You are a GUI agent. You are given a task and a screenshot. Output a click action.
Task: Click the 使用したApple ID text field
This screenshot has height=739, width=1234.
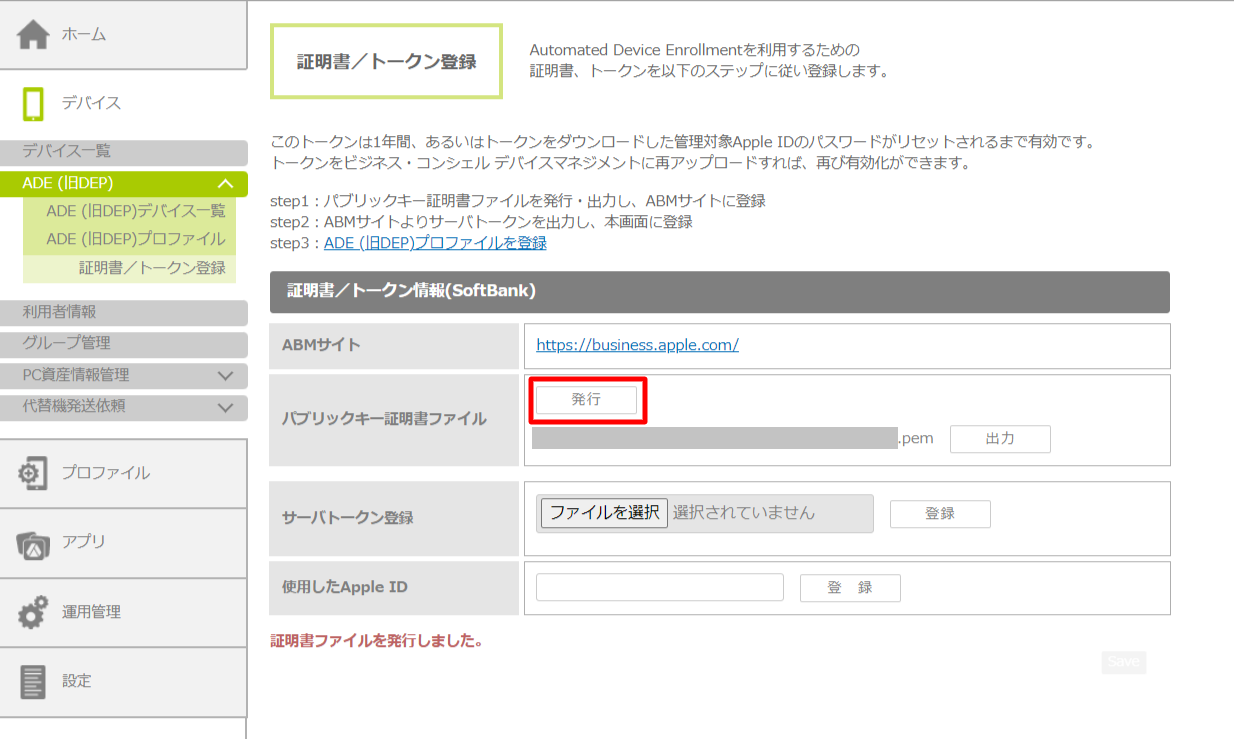click(x=659, y=588)
